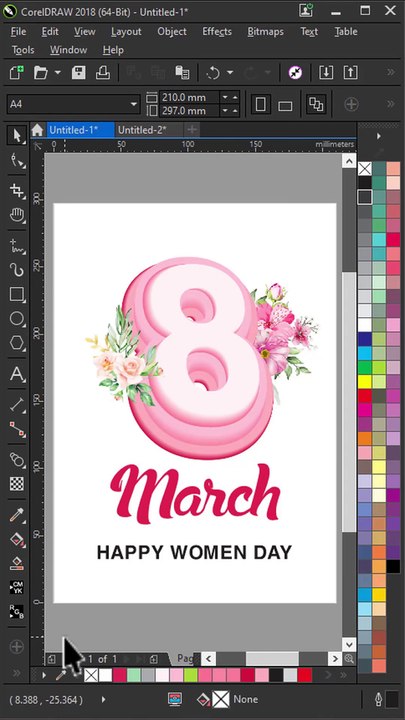Click the Import arrow icon
Viewport: 405px width, 720px height.
tap(326, 73)
